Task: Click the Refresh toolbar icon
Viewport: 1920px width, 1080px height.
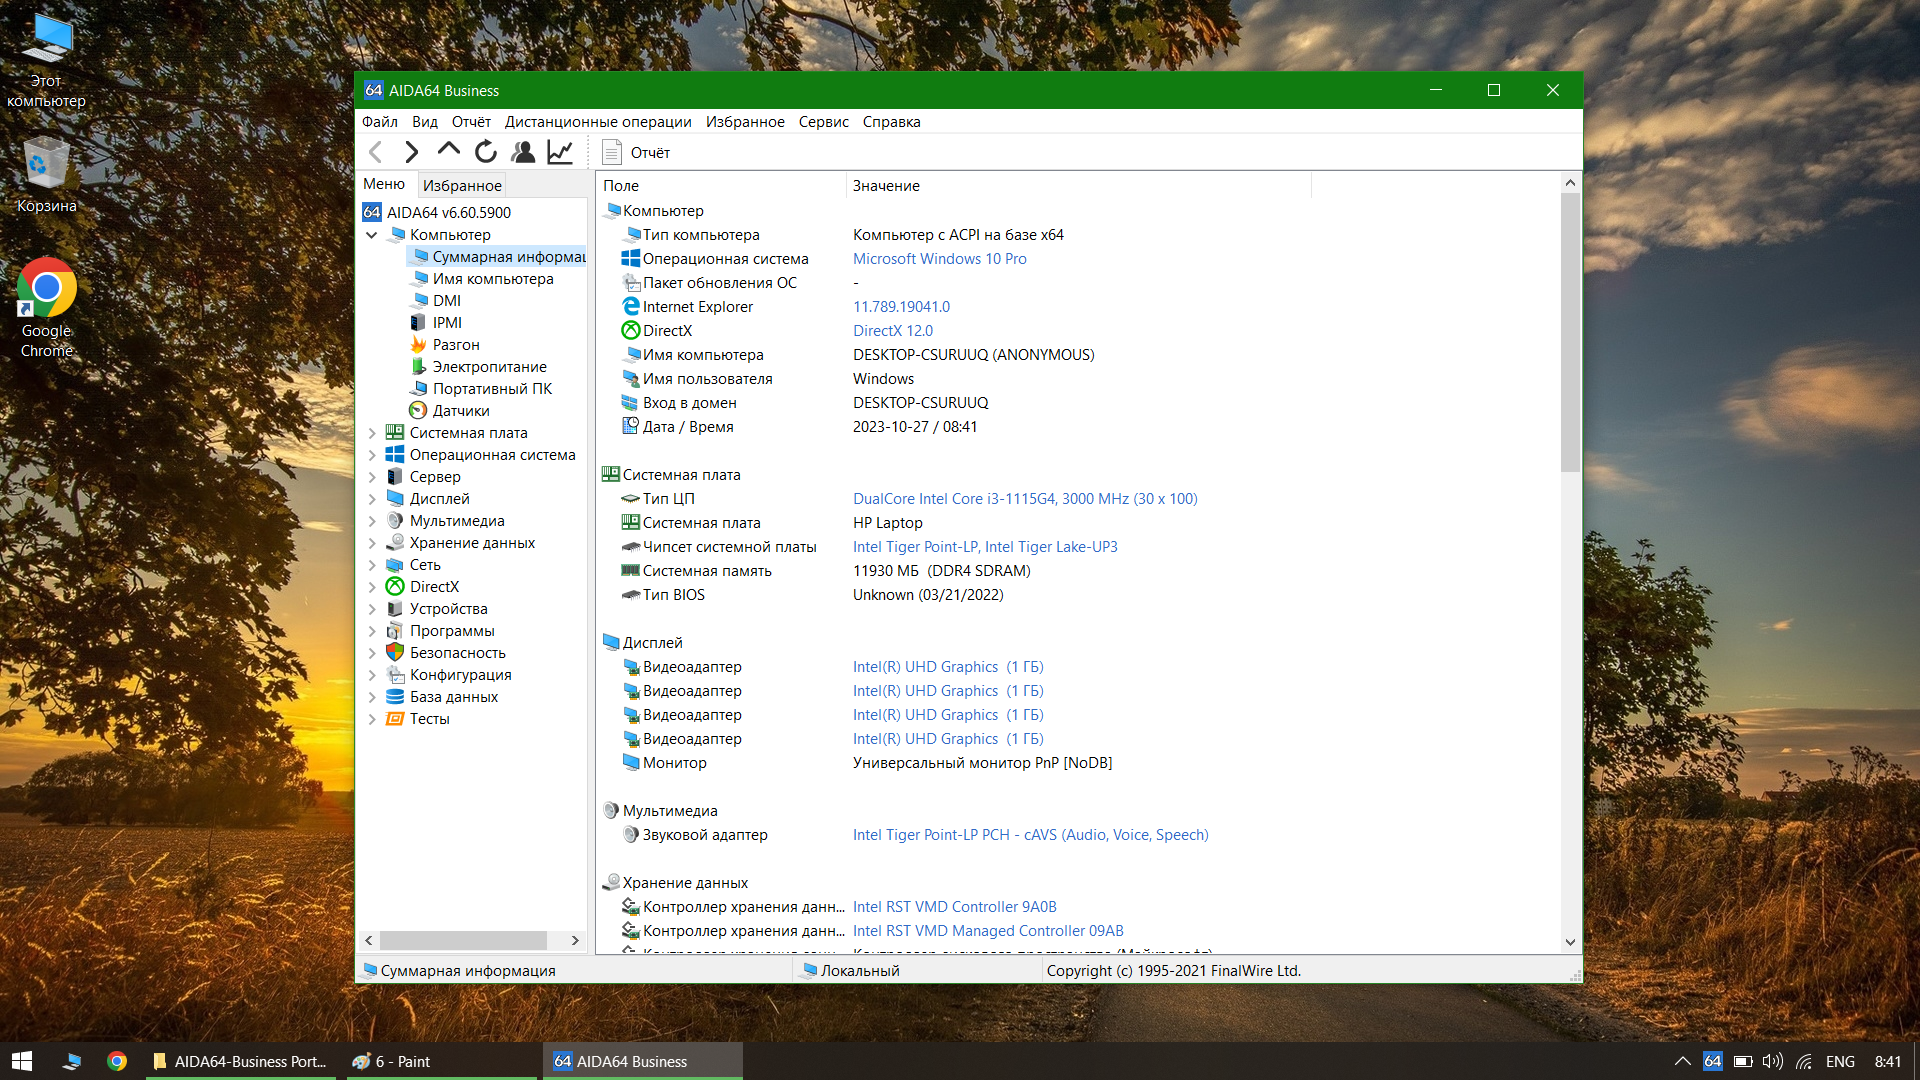Action: (x=486, y=152)
